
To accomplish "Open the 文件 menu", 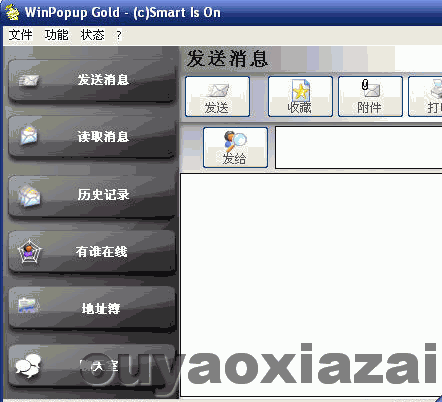I will click(20, 35).
